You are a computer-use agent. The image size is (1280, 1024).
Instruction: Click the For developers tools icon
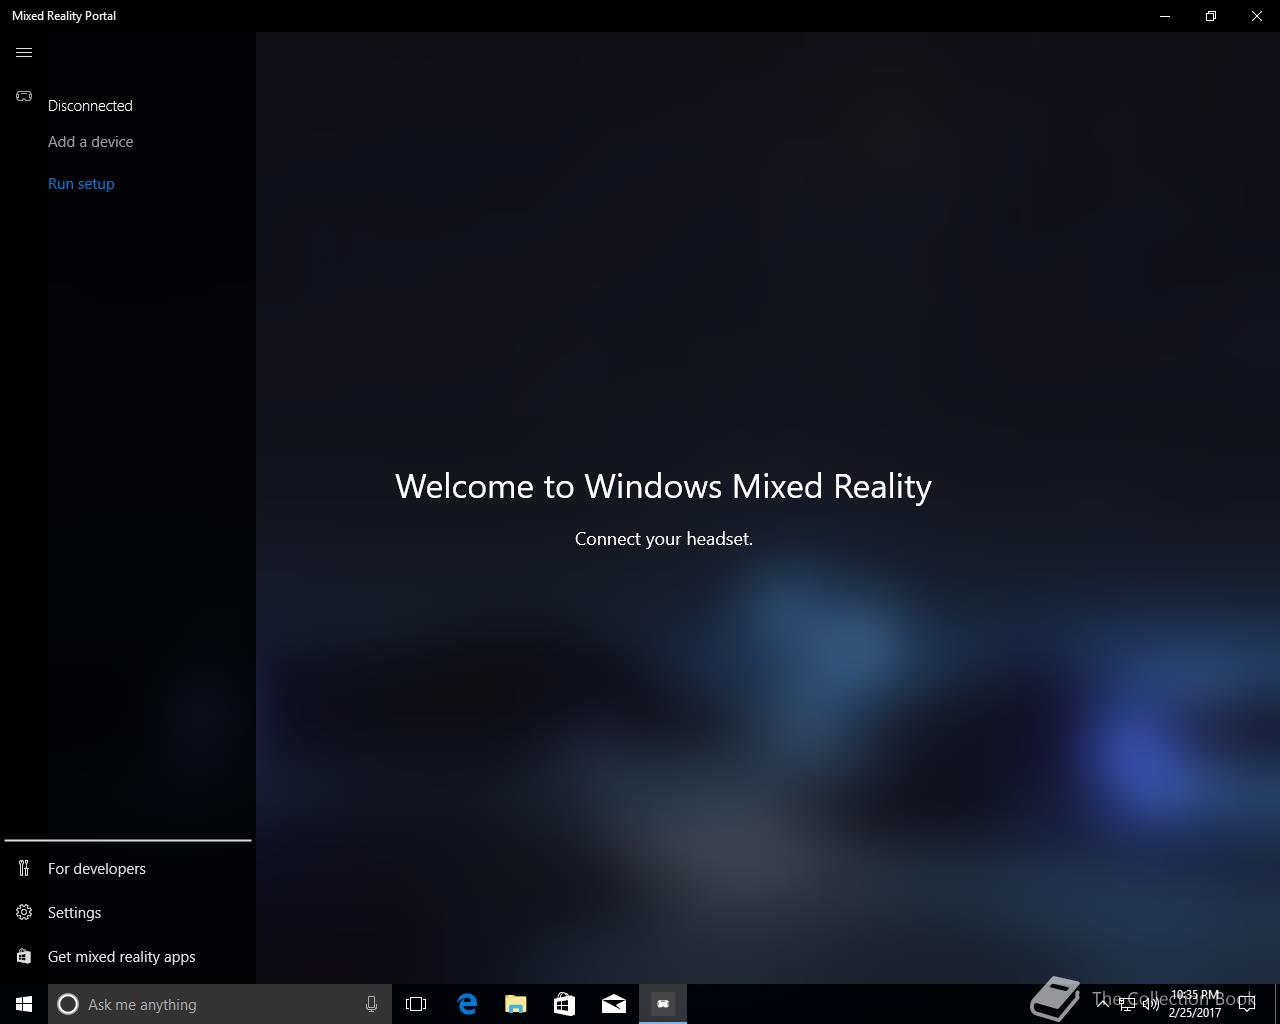24,868
